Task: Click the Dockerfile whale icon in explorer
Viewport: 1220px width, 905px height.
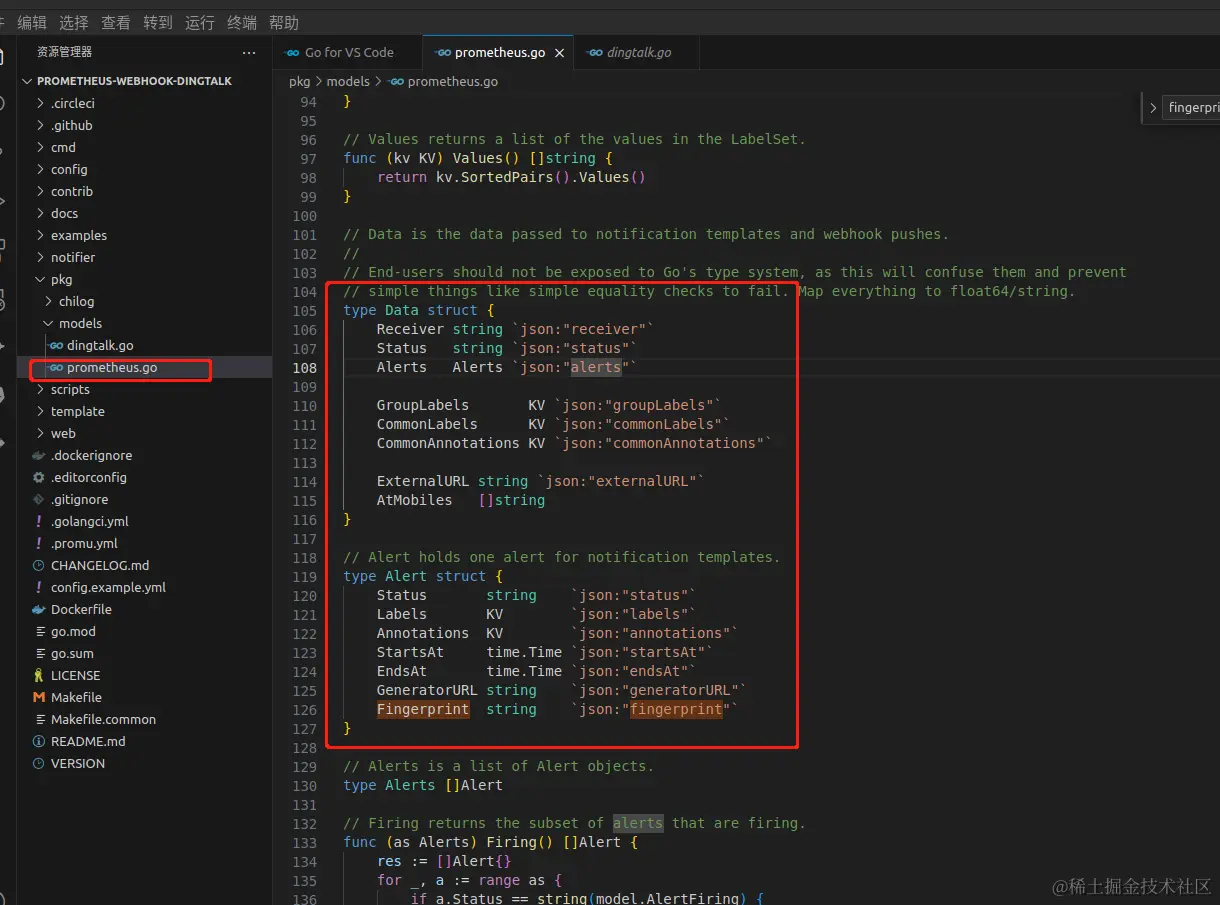Action: click(x=39, y=609)
